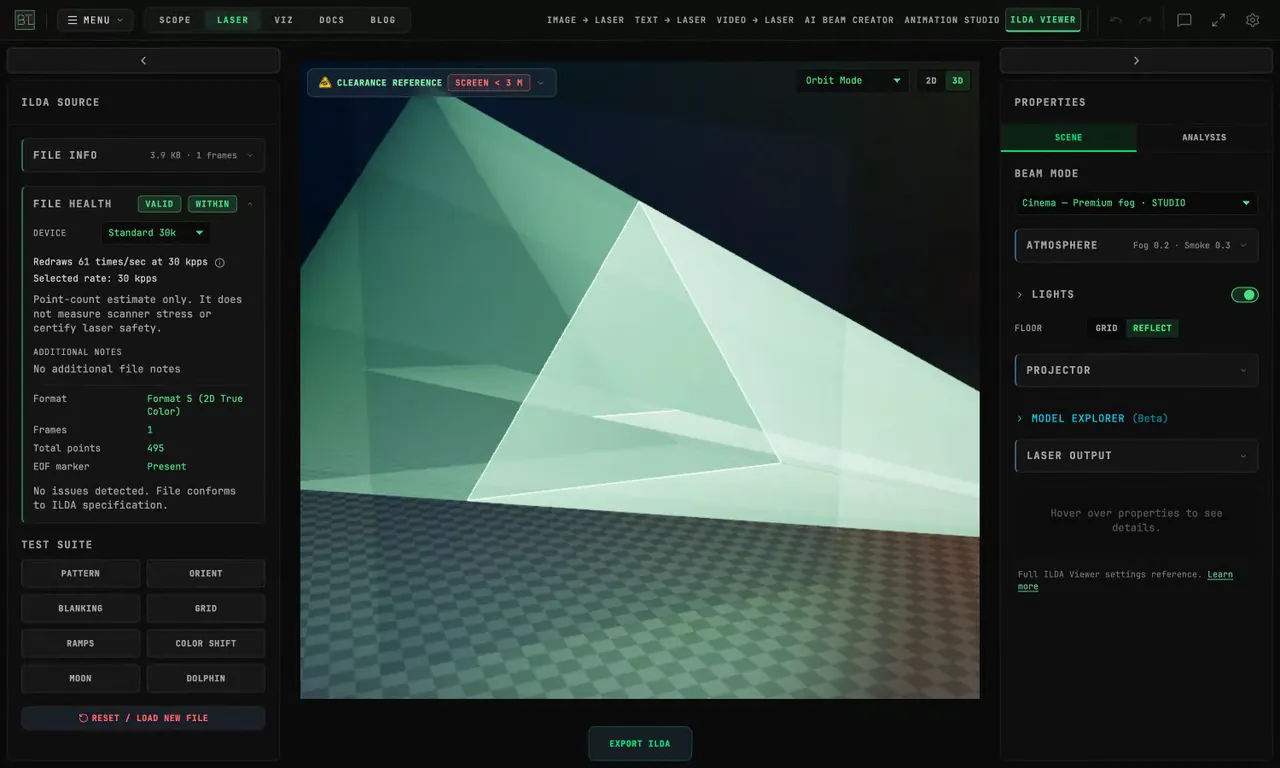
Task: Open the feedback chat icon
Action: pyautogui.click(x=1184, y=20)
